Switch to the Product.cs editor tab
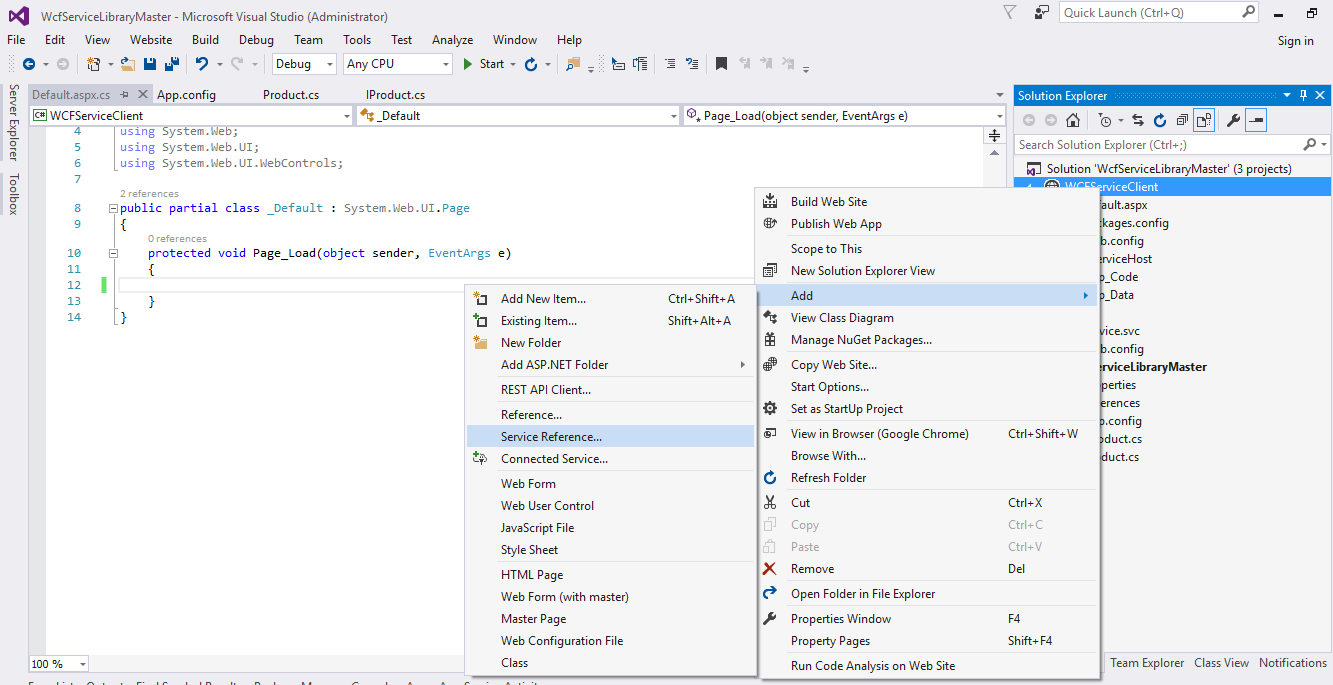The image size is (1333, 685). click(x=291, y=95)
